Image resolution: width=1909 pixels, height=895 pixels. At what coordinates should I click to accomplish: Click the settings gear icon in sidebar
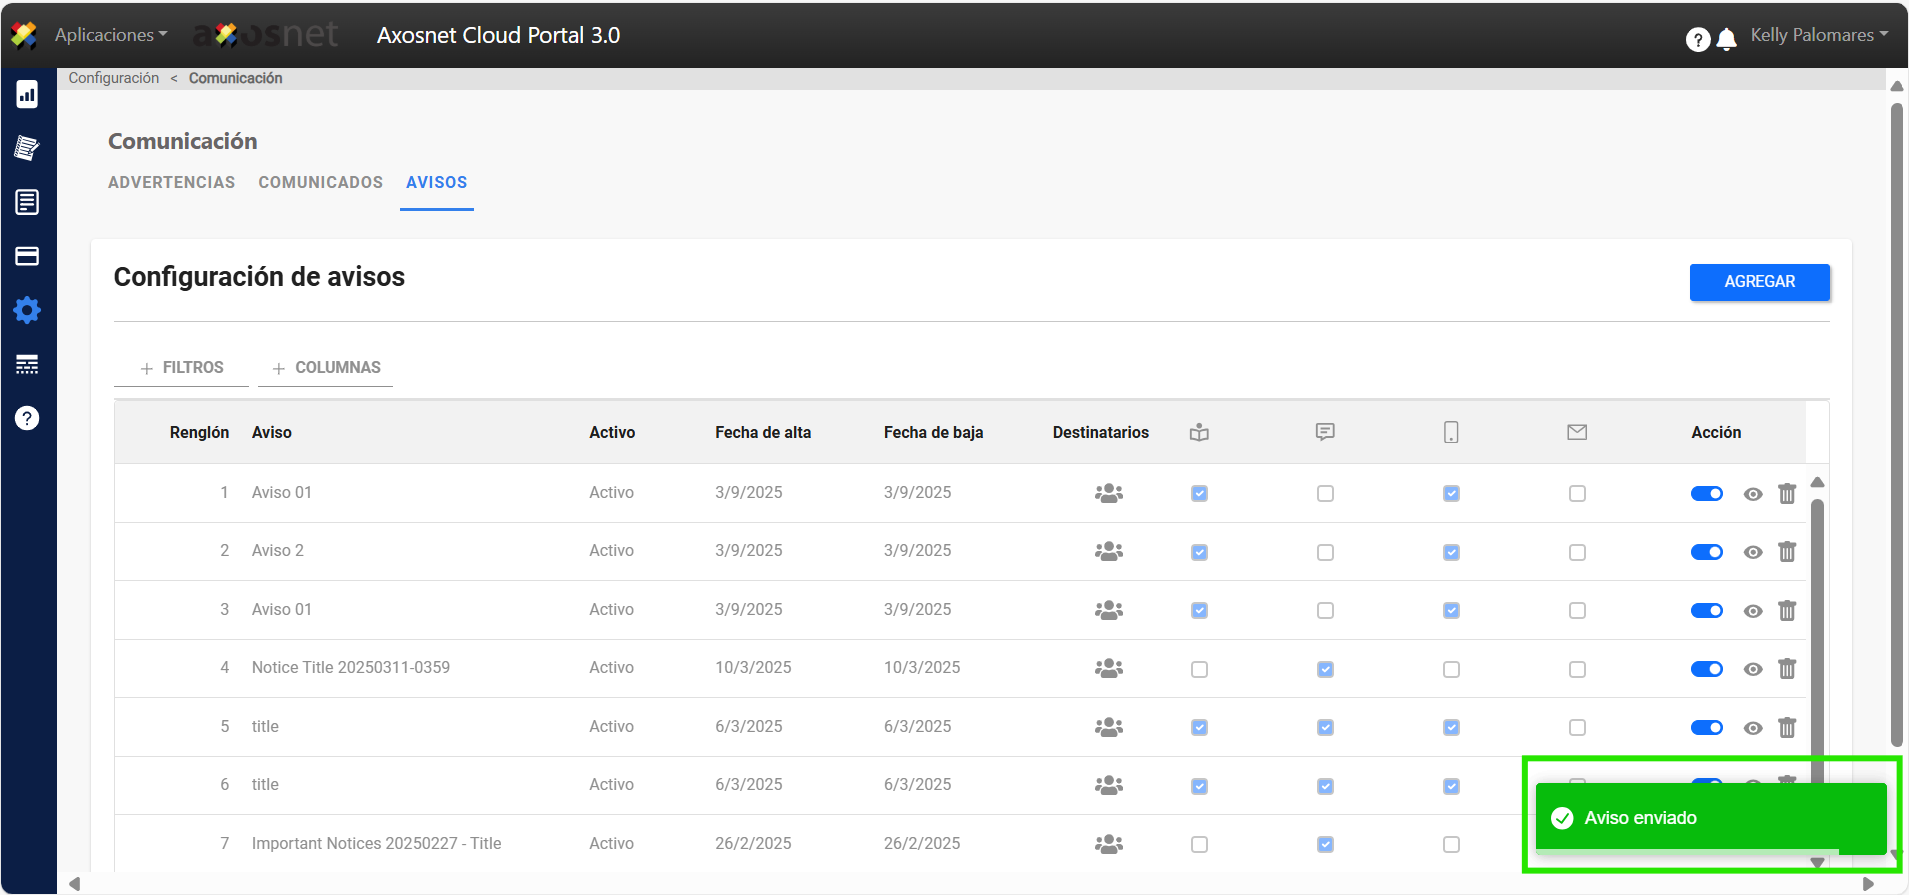[27, 310]
